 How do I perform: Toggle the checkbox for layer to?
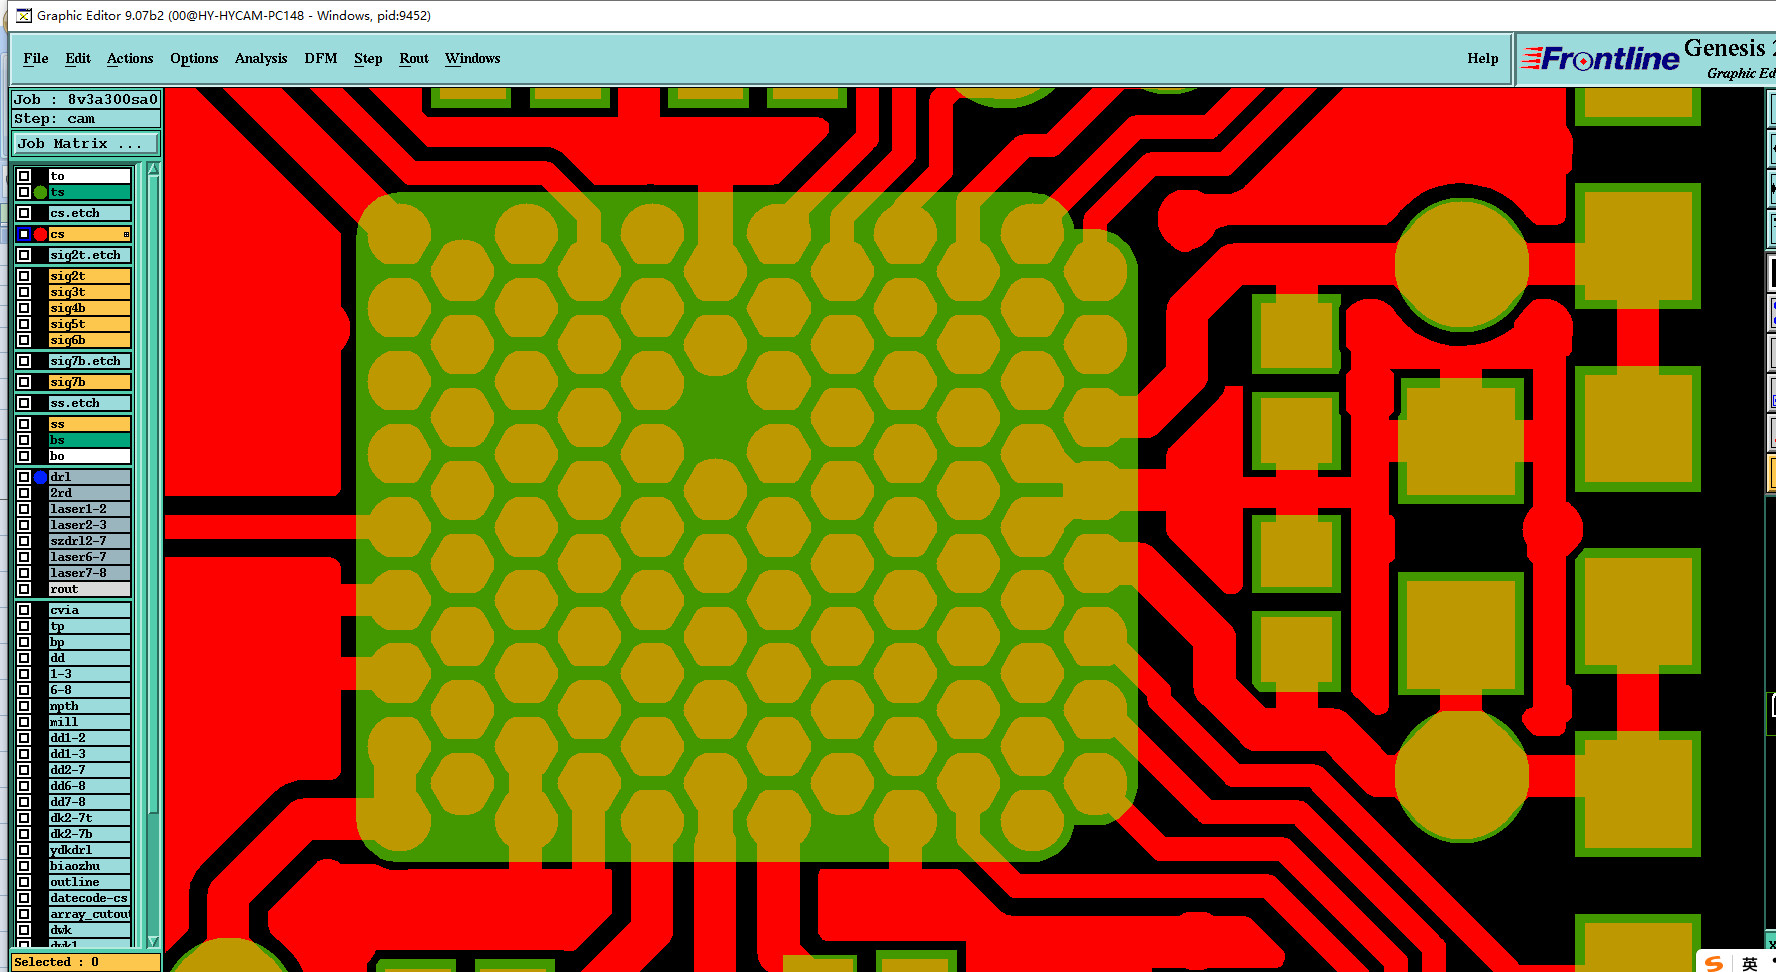24,176
